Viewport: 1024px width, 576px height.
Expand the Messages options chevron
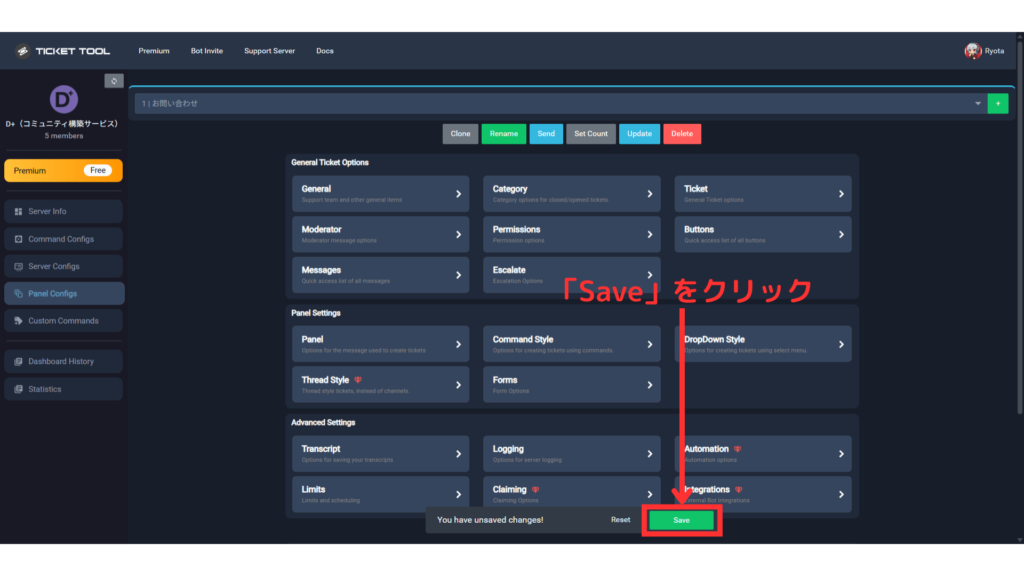(458, 275)
